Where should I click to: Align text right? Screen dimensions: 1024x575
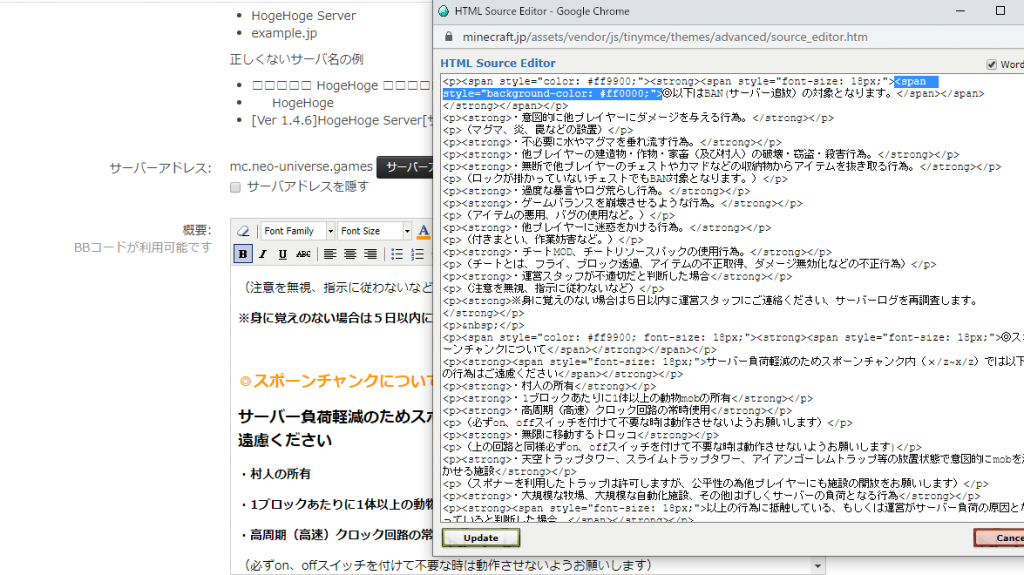(x=370, y=254)
